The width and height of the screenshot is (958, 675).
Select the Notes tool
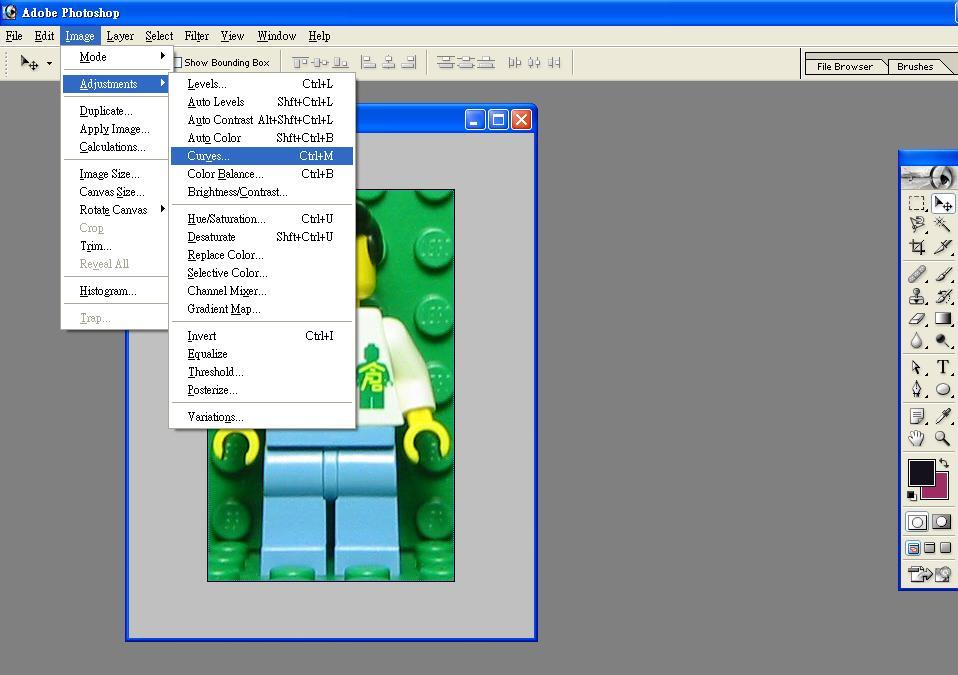[x=916, y=416]
